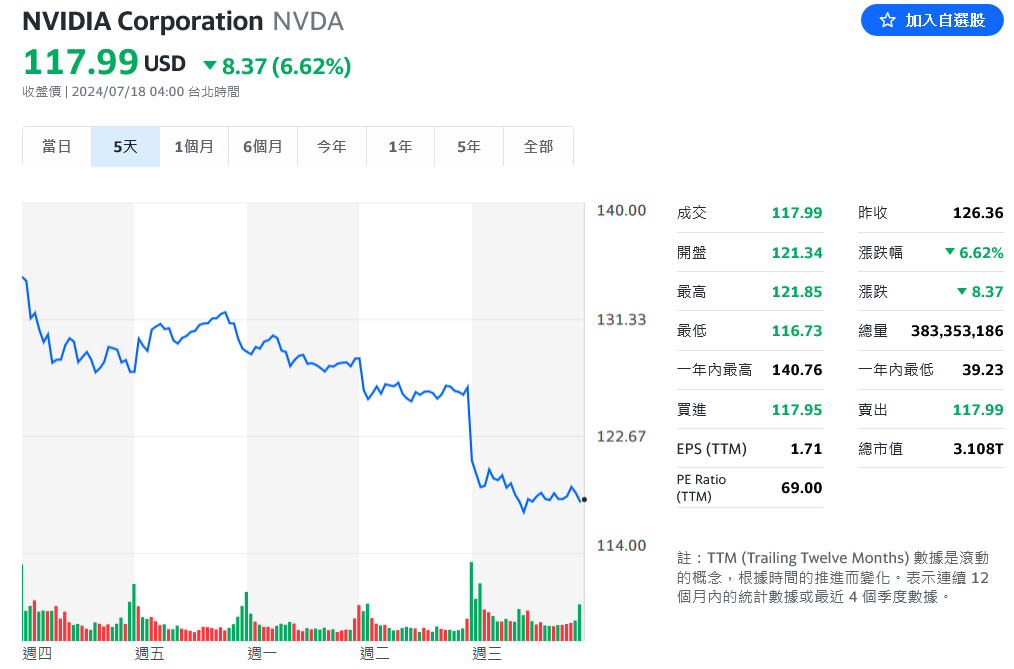Show the 1個月 price chart

pyautogui.click(x=194, y=147)
